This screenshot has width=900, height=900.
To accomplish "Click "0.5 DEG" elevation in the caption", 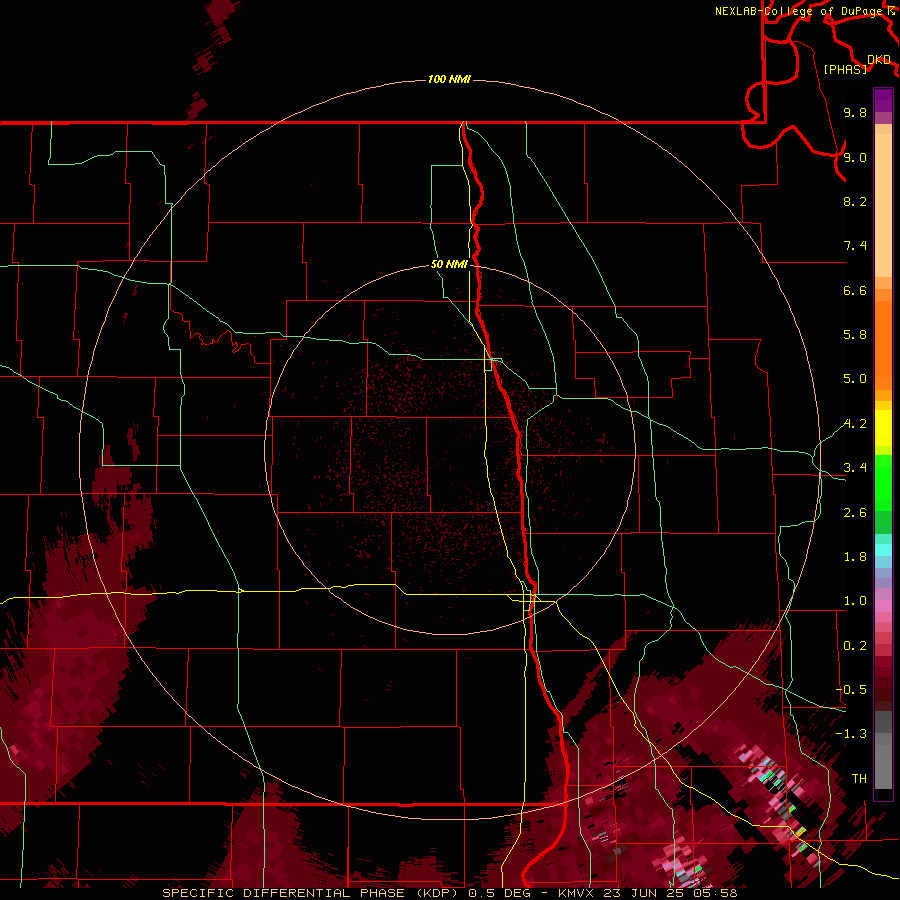I will tap(500, 893).
